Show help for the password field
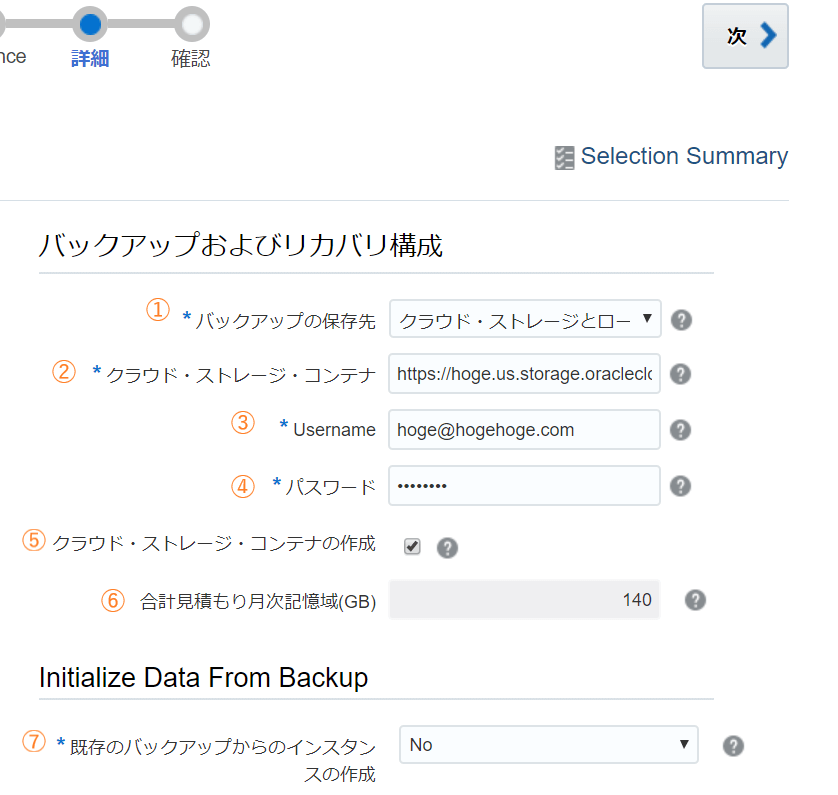 [x=680, y=486]
